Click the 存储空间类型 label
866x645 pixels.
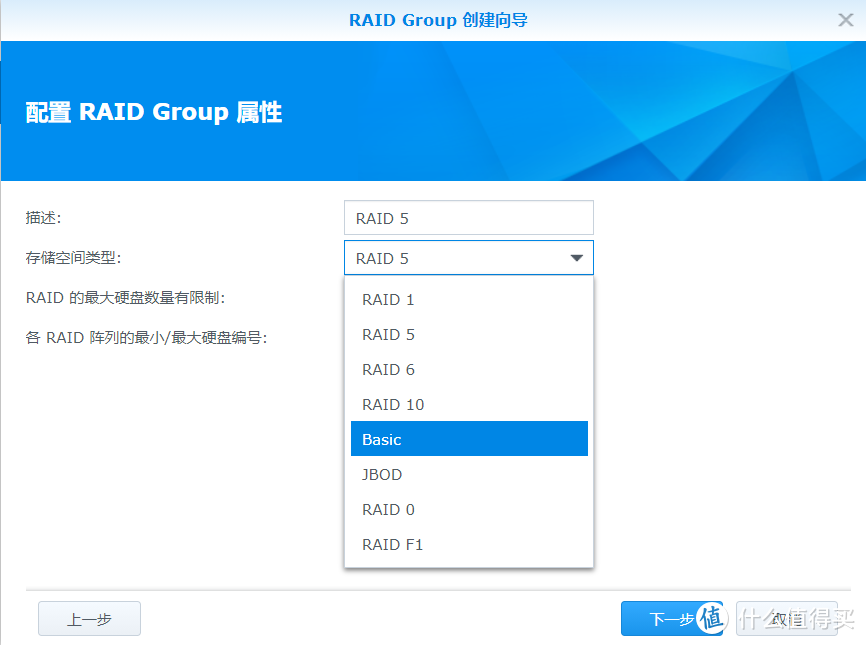[x=70, y=258]
